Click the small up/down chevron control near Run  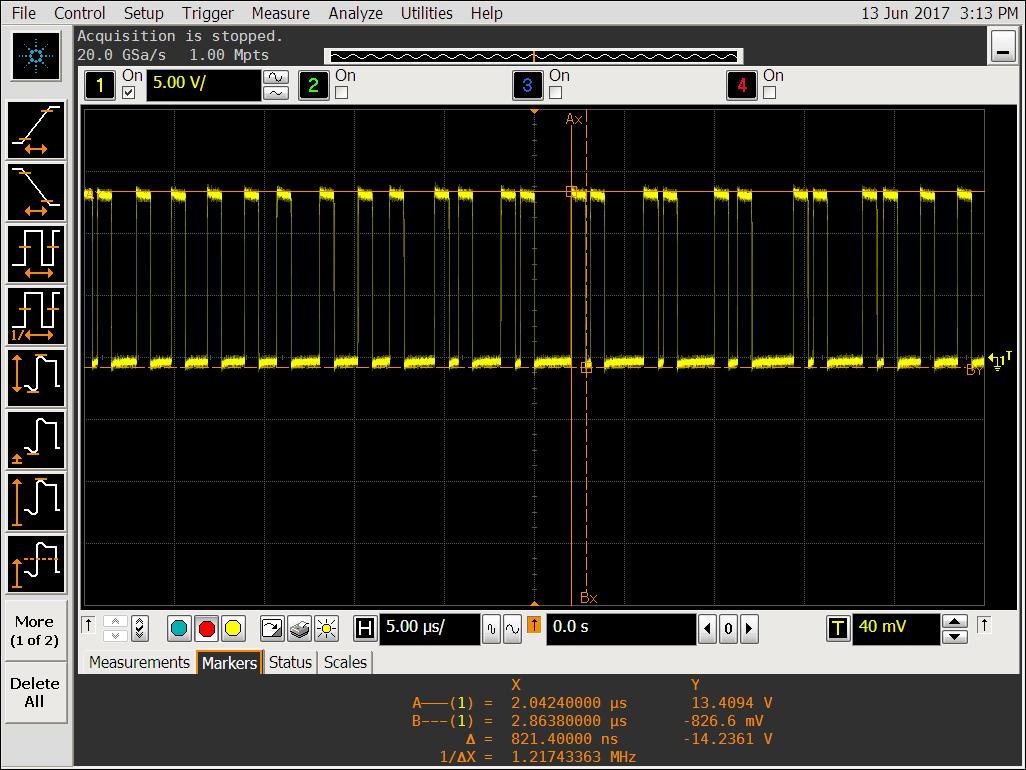(x=115, y=629)
